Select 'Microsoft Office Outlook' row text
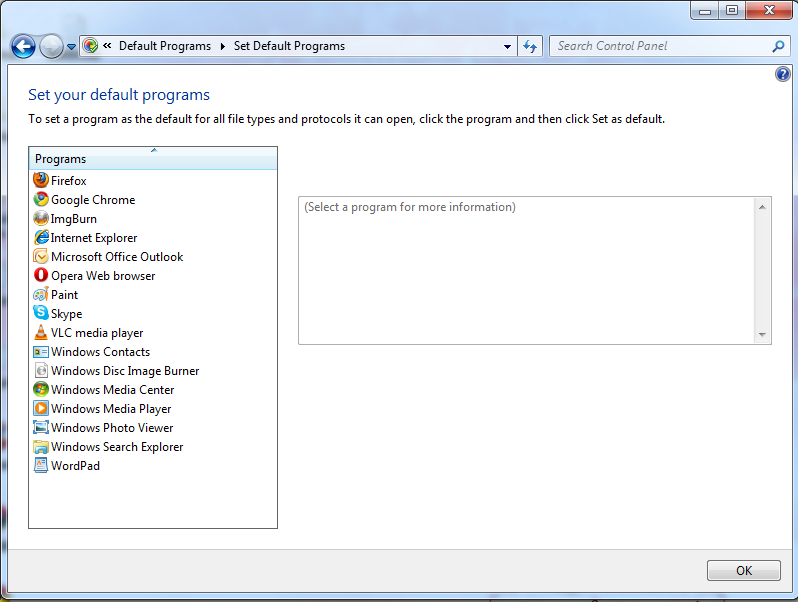The image size is (798, 602). pyautogui.click(x=117, y=256)
